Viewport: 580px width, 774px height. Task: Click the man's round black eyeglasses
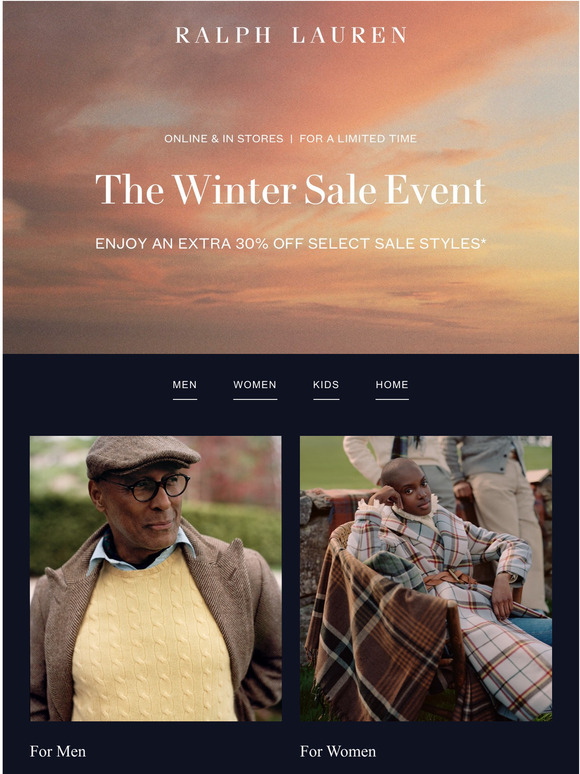[x=148, y=487]
